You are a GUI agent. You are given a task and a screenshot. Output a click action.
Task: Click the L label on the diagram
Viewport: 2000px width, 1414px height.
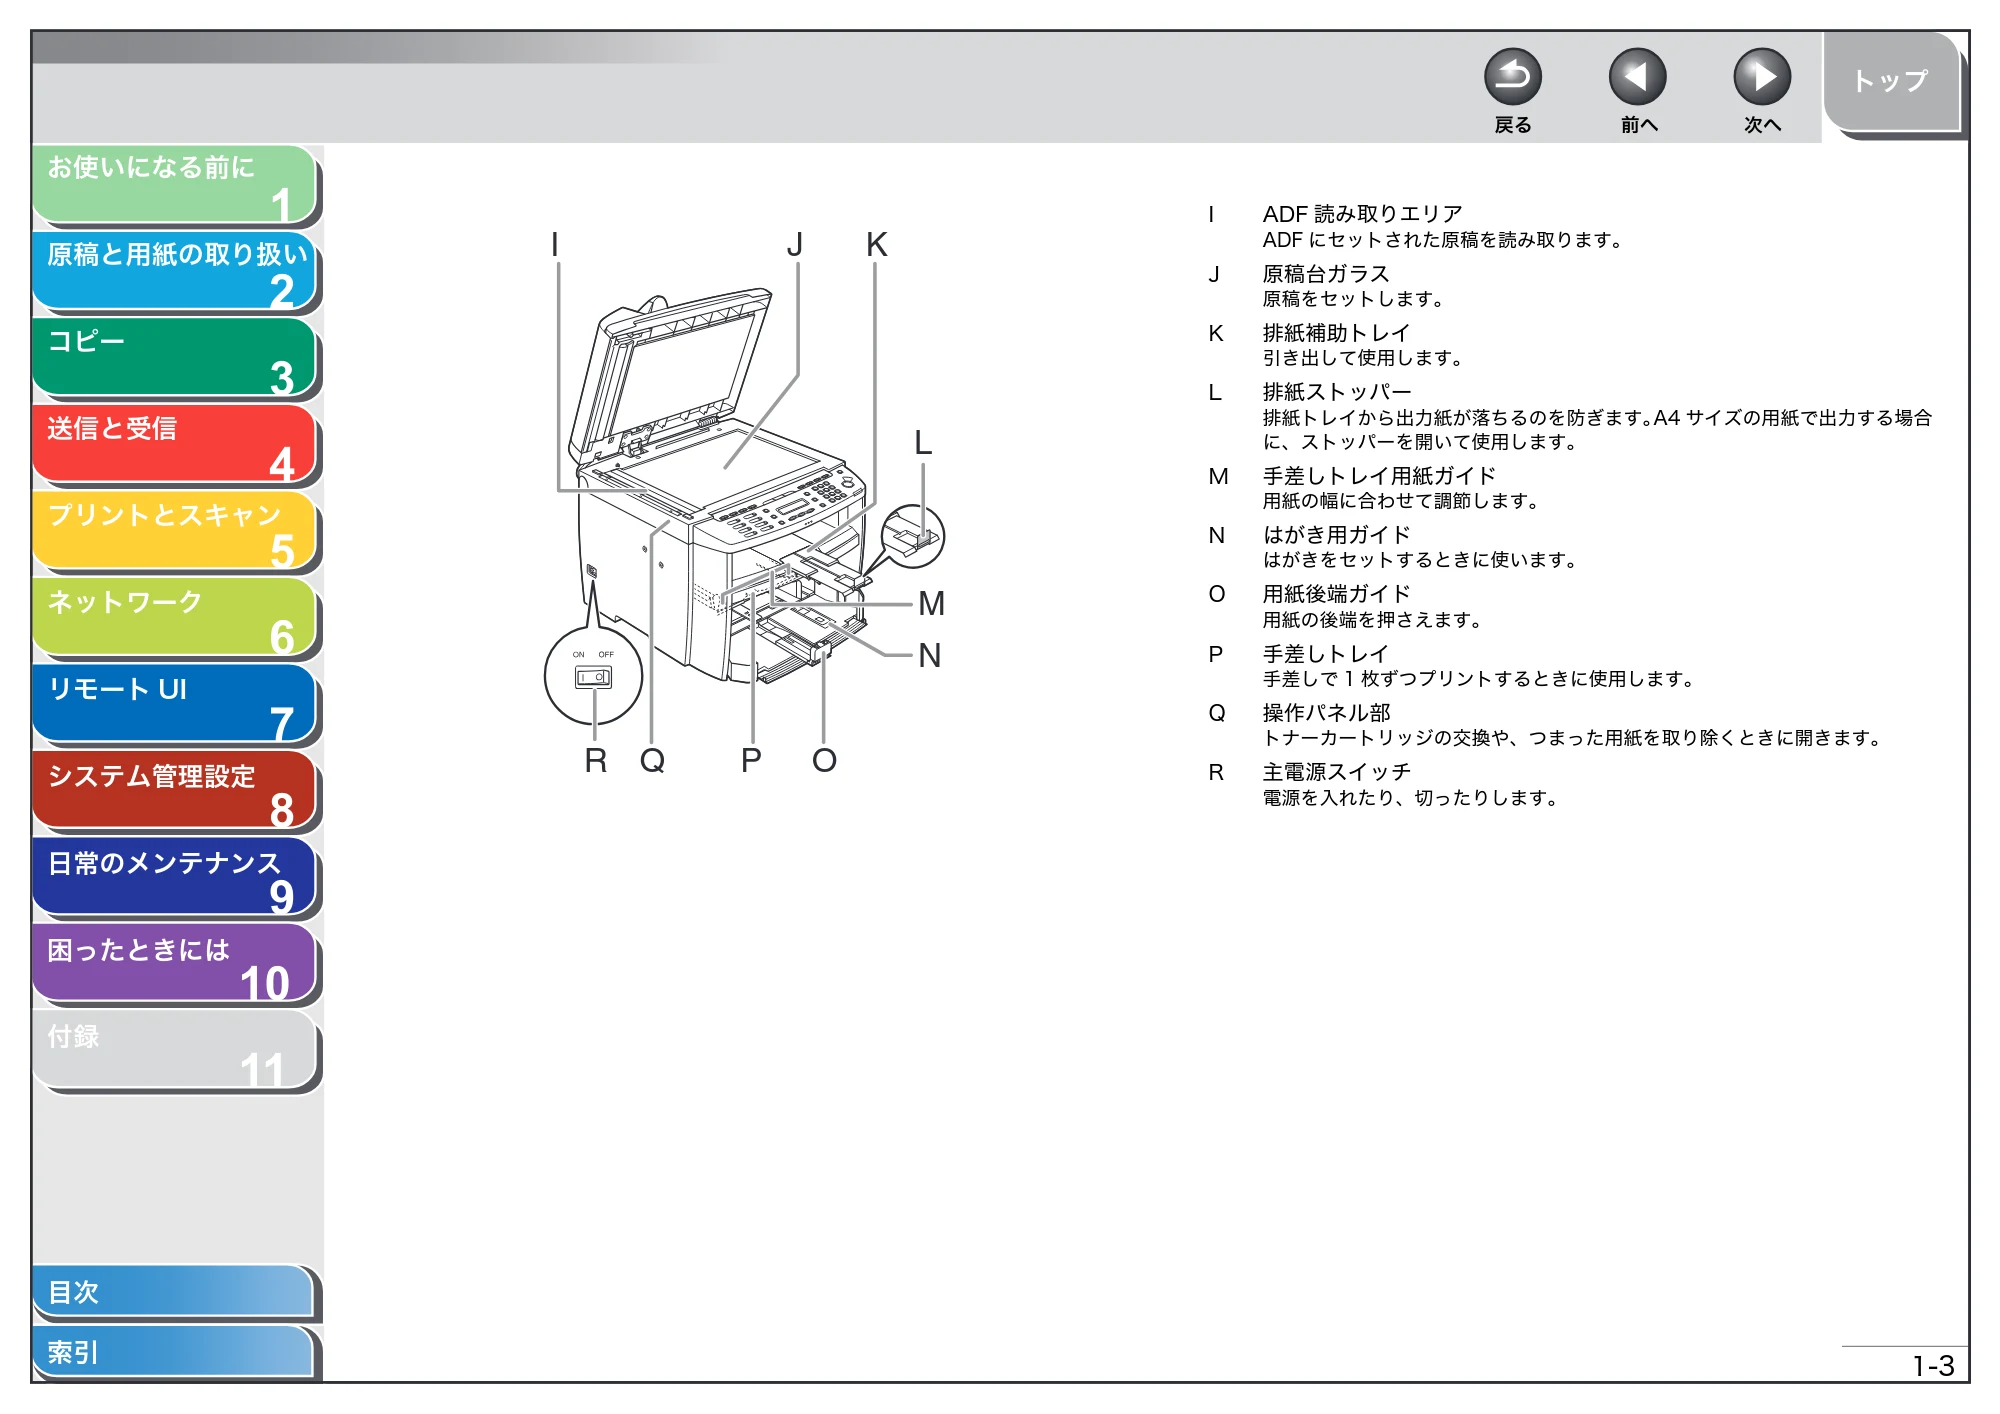click(x=923, y=442)
